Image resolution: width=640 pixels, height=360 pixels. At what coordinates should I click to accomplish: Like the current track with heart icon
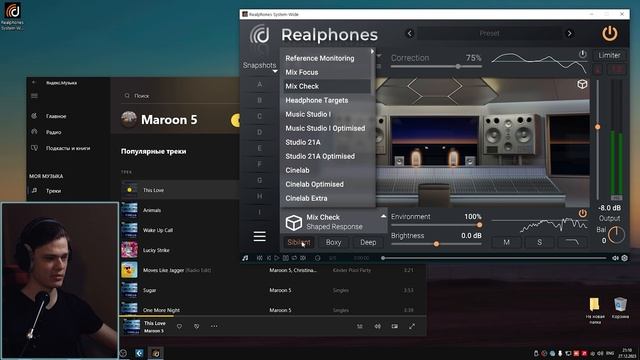point(179,327)
